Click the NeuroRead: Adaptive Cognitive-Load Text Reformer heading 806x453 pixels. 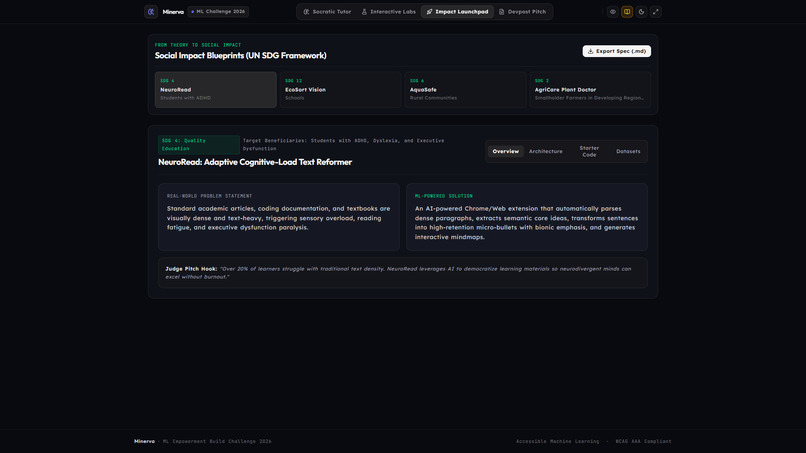(x=255, y=162)
